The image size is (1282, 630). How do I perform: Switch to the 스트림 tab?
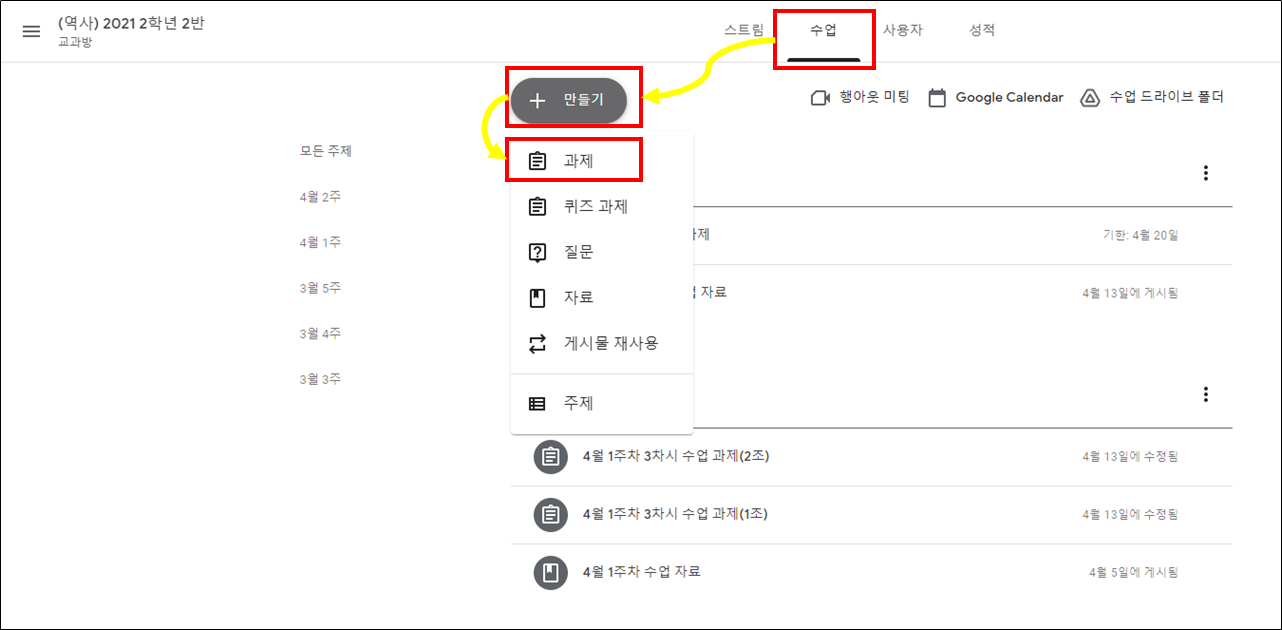point(744,30)
